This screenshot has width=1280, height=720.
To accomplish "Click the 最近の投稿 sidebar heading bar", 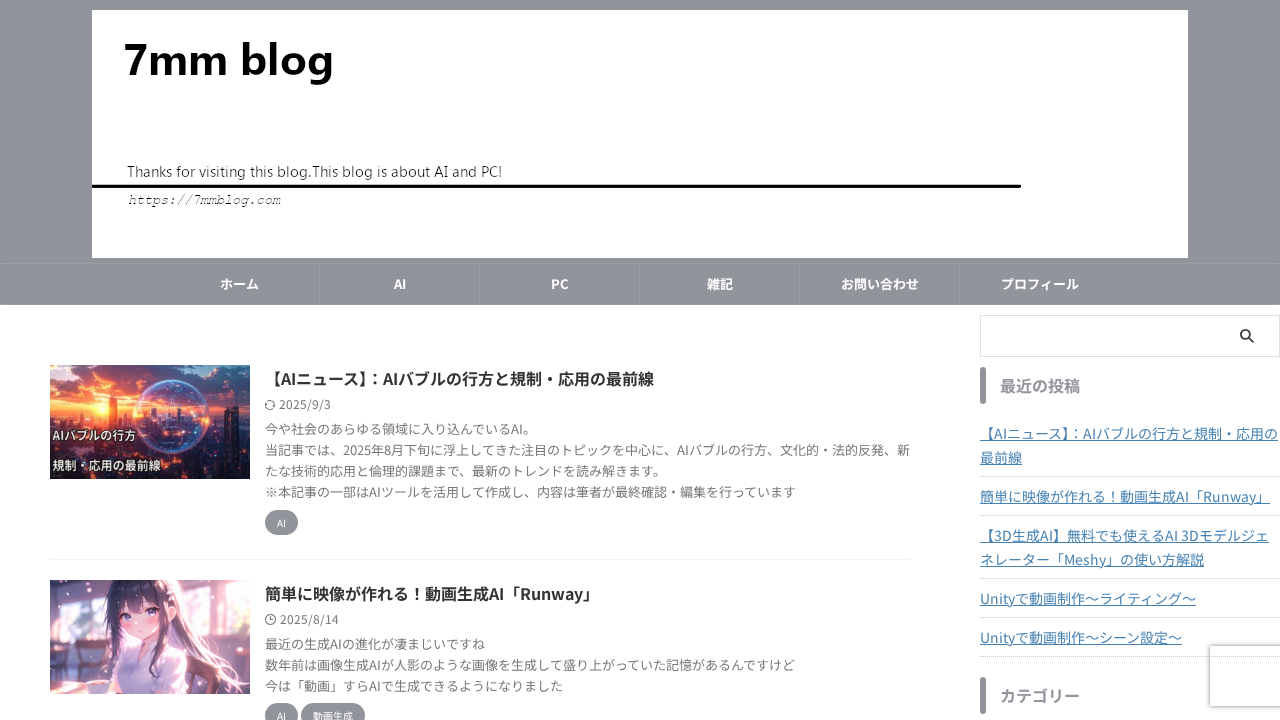I will [x=1040, y=385].
